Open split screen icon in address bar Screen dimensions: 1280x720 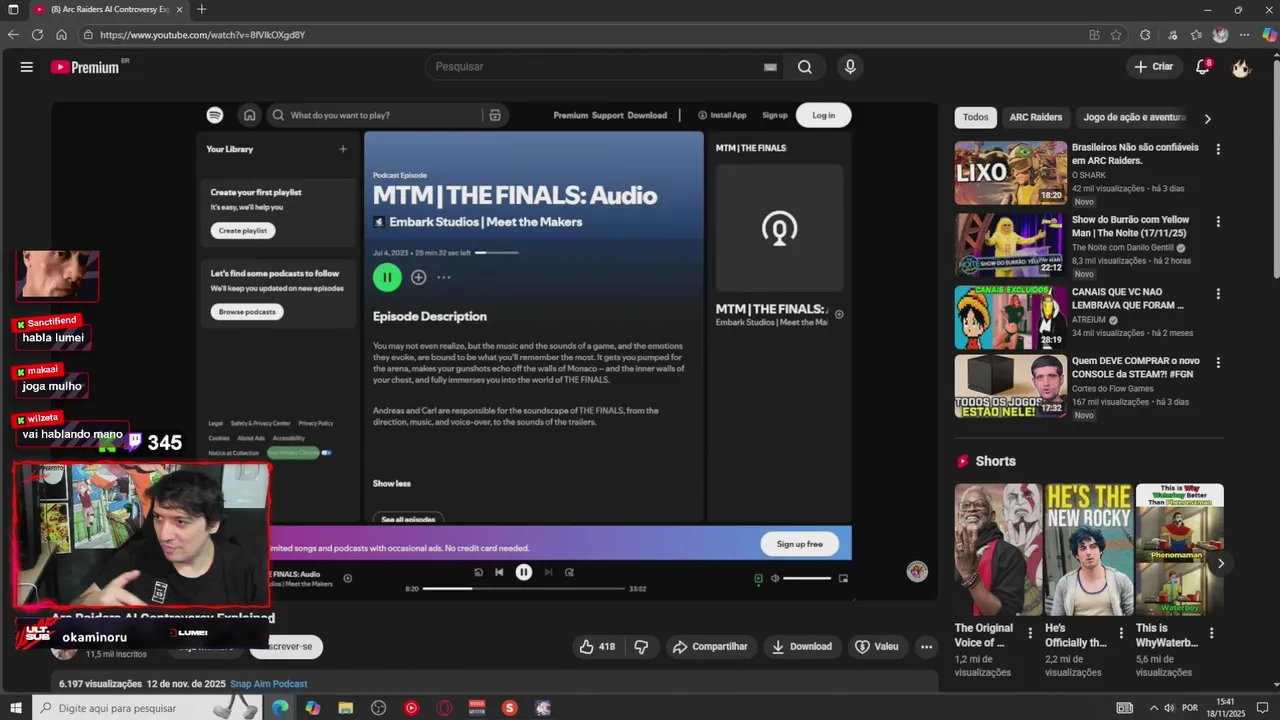pyautogui.click(x=1094, y=34)
